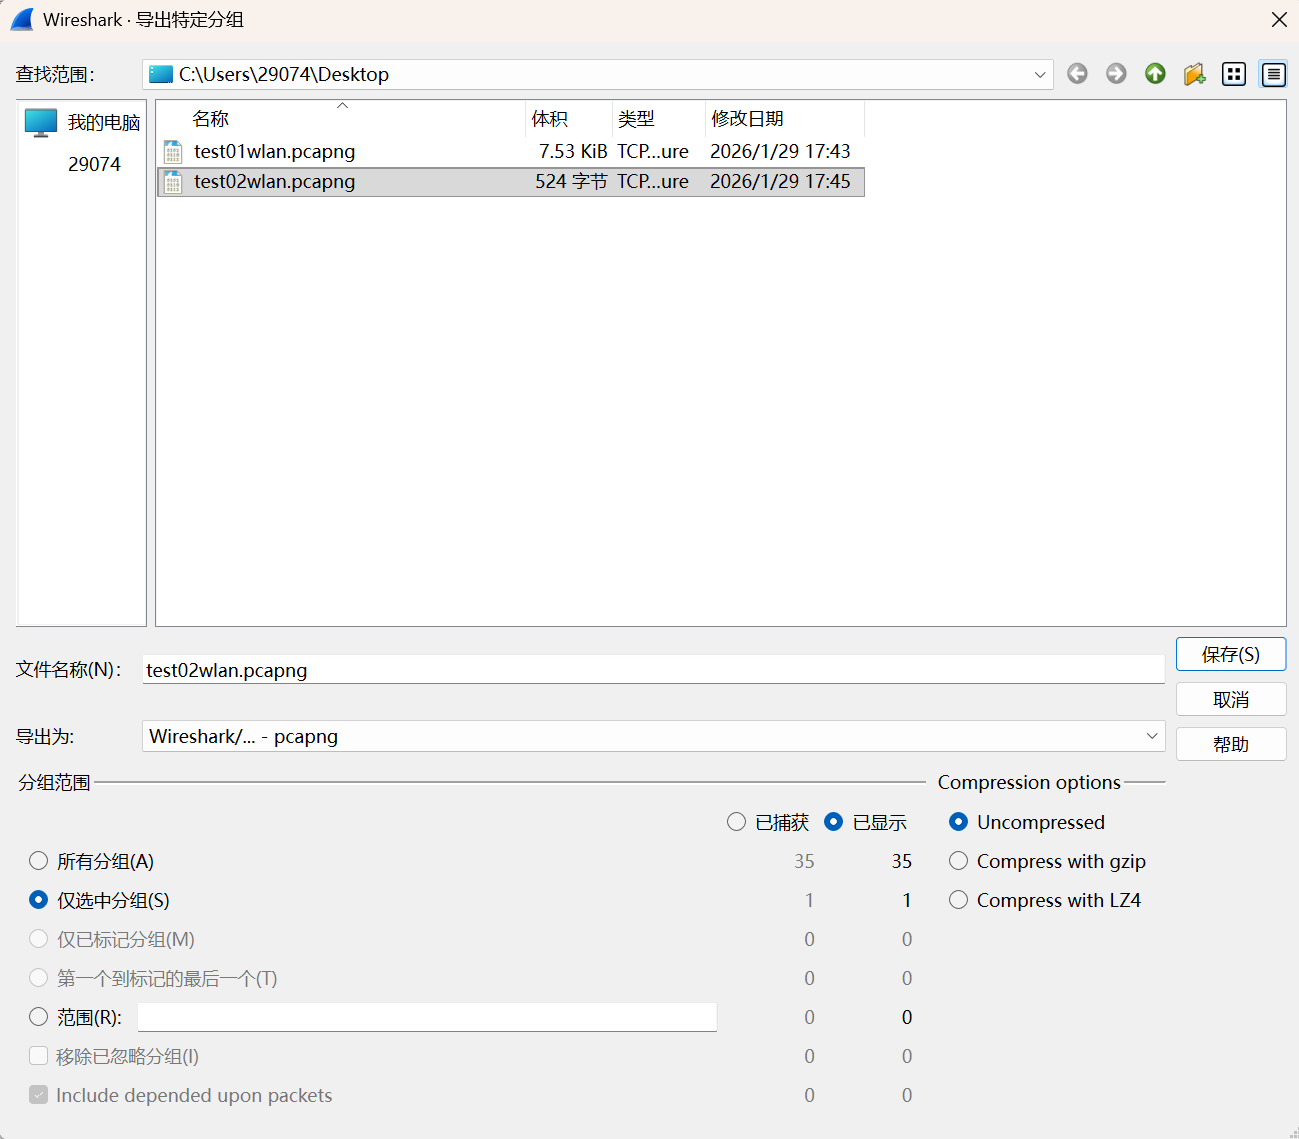The height and width of the screenshot is (1139, 1299).
Task: Click the 7.53 KiB size cell
Action: [573, 152]
